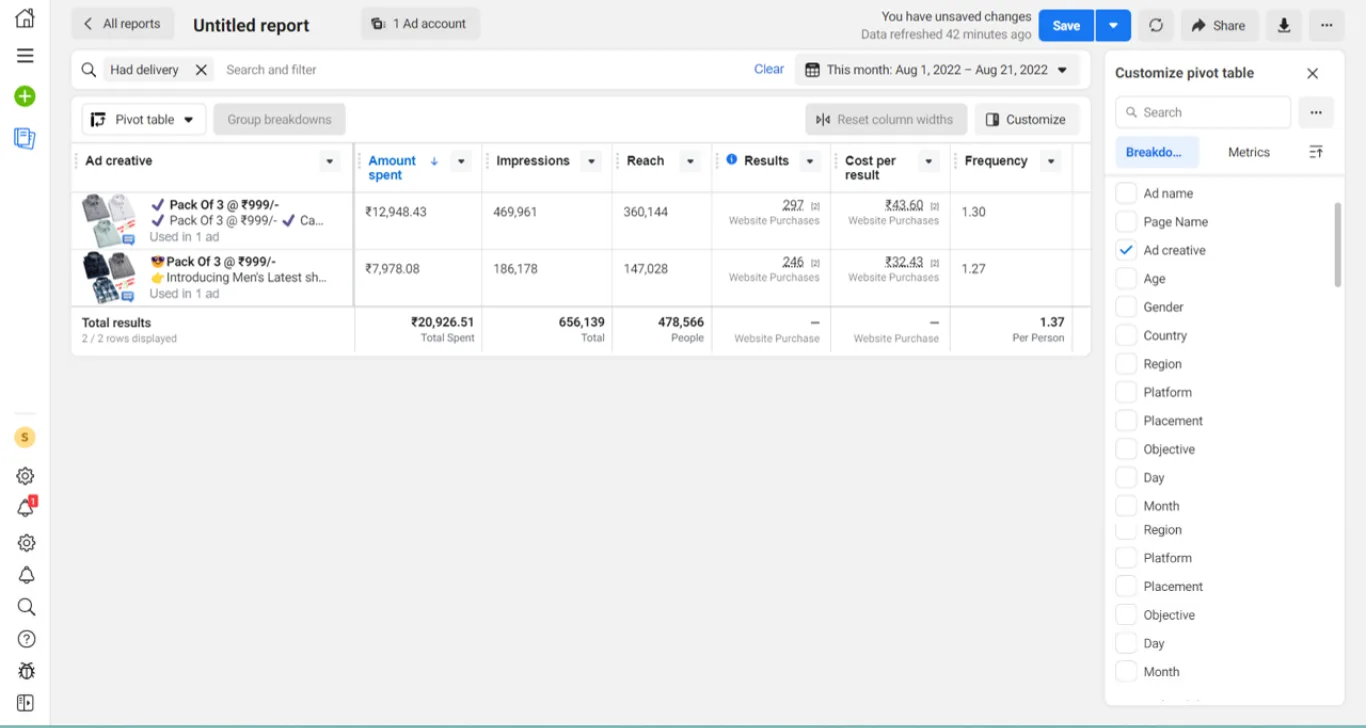This screenshot has height=728, width=1366.
Task: Enable the Gender breakdown checkbox
Action: click(x=1126, y=307)
